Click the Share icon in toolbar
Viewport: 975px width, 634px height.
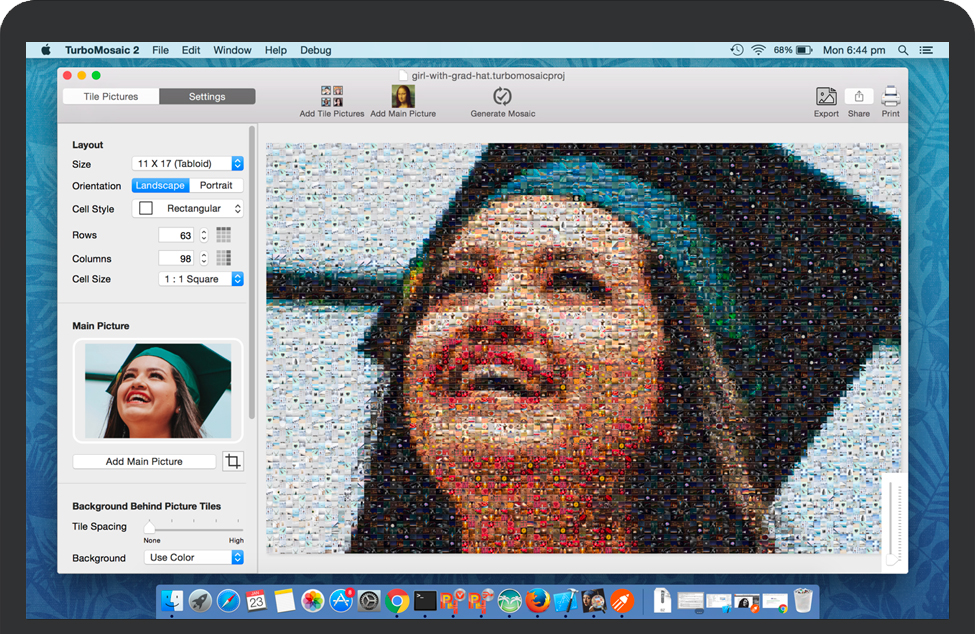tap(858, 97)
